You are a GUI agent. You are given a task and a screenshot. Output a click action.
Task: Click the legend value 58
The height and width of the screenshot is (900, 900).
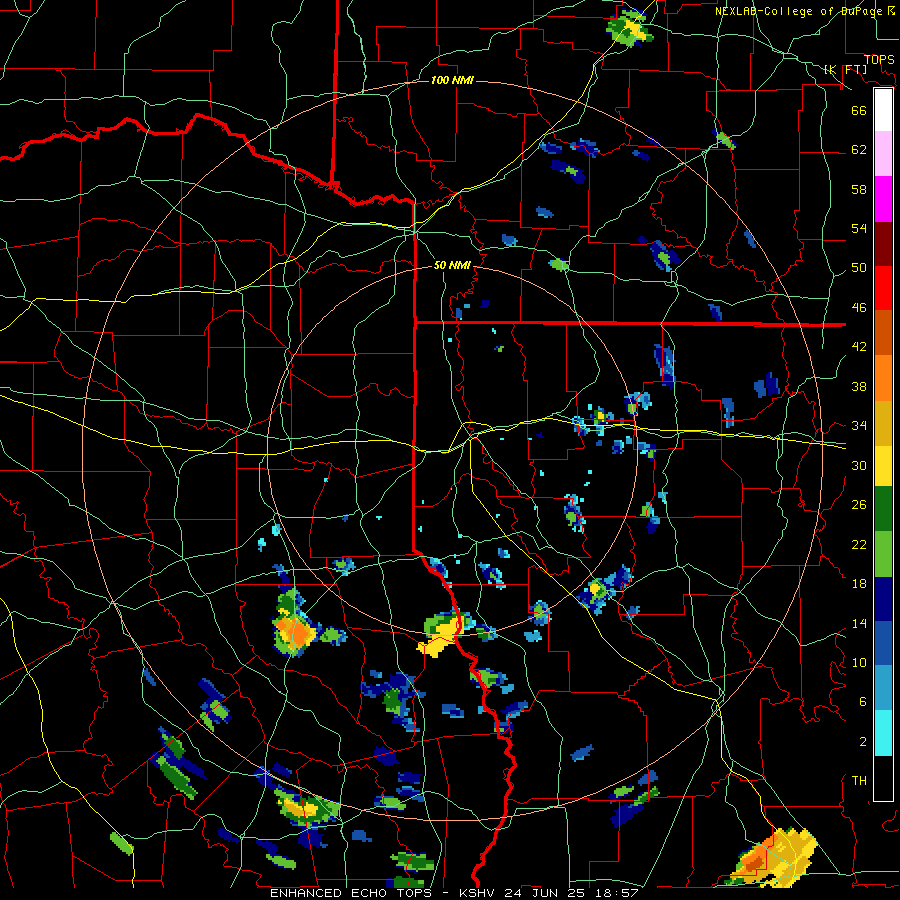[859, 189]
